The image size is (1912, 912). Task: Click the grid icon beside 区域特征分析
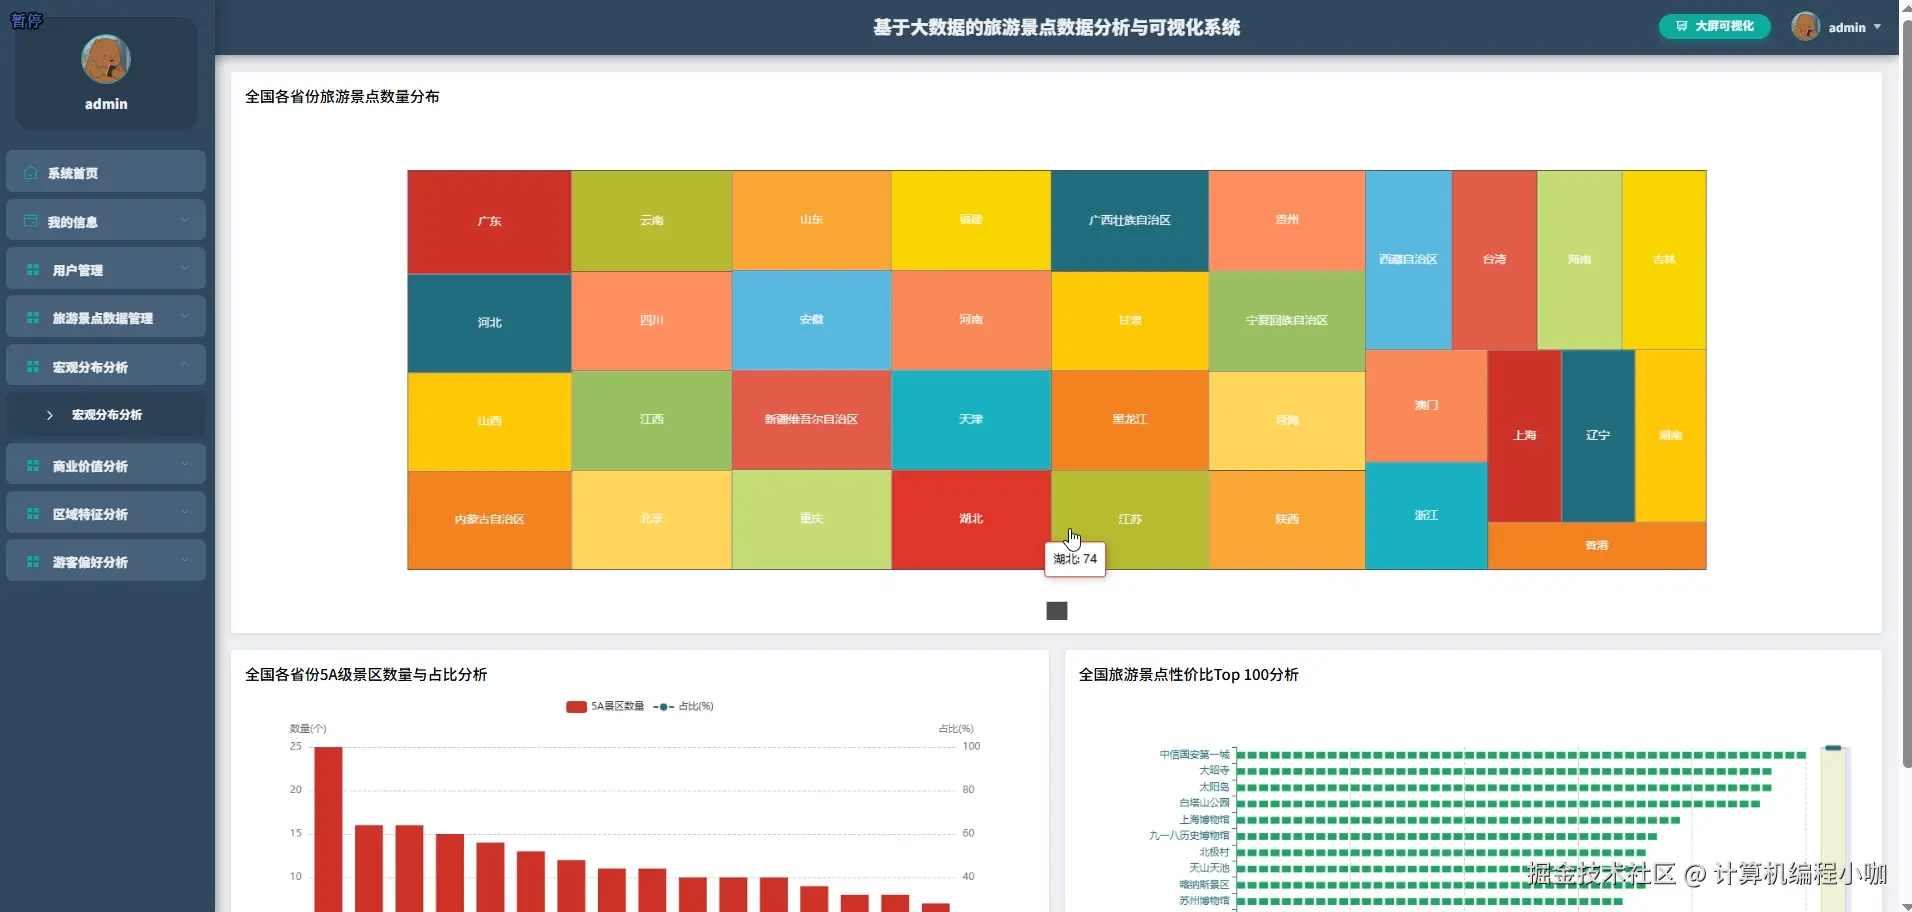pos(33,514)
